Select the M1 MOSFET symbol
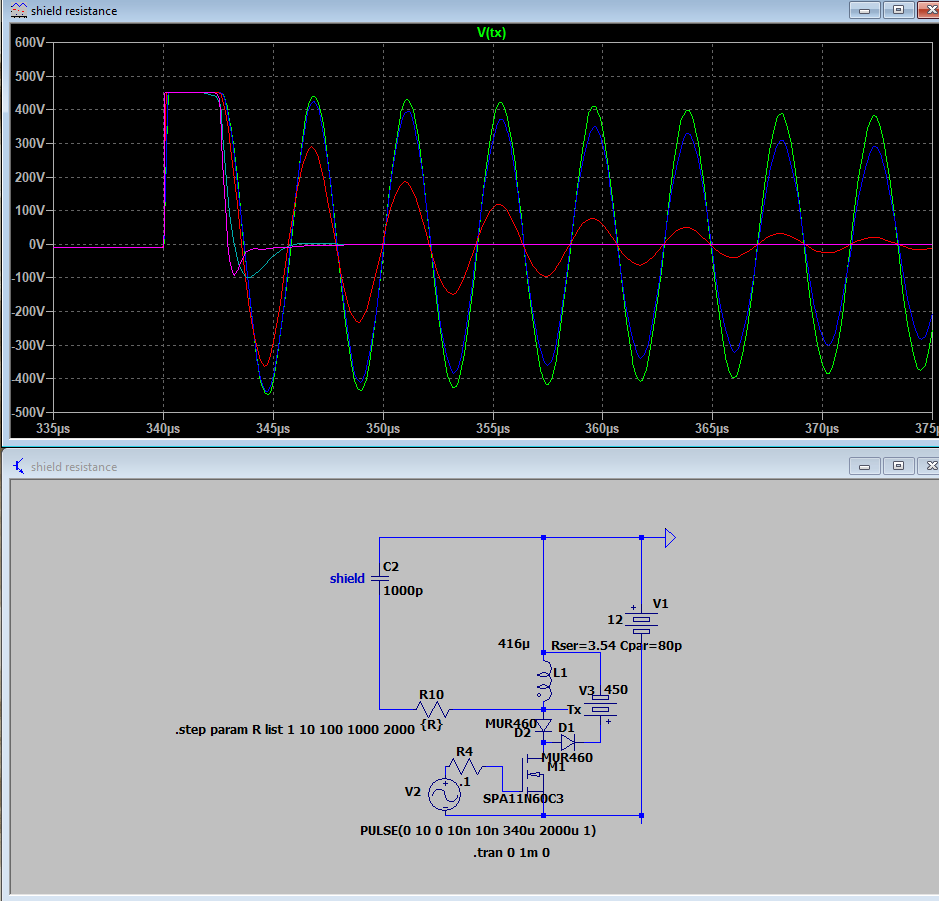Viewport: 939px width, 901px height. tap(534, 773)
